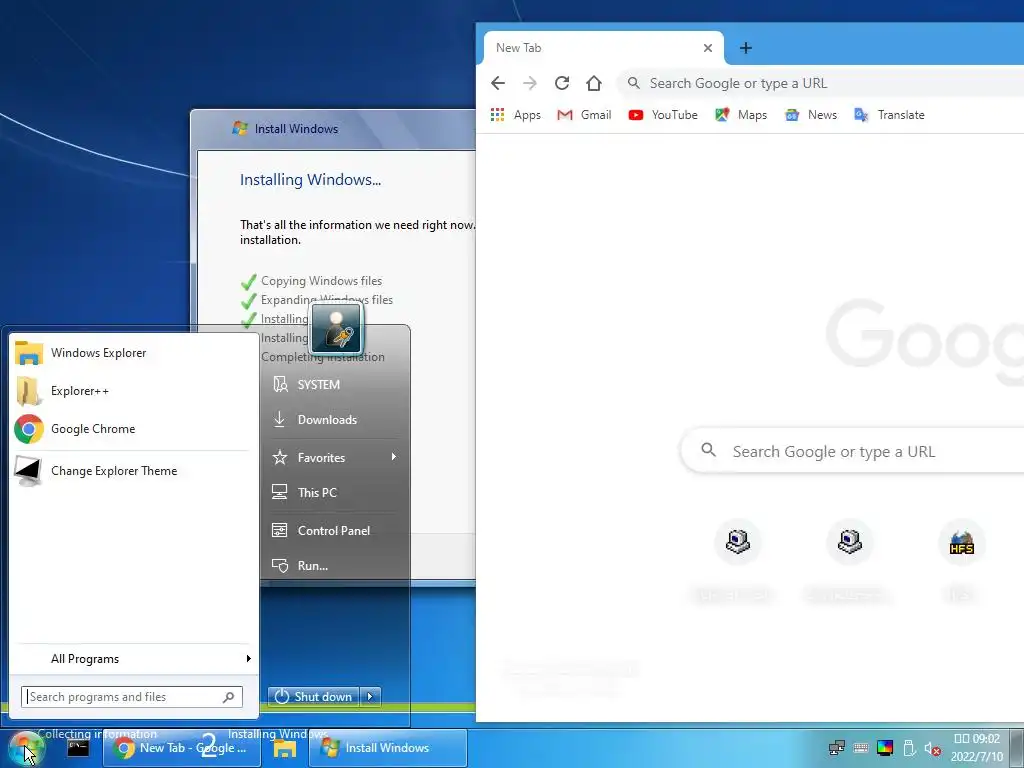Open Downloads from start menu
This screenshot has height=768, width=1024.
334,420
